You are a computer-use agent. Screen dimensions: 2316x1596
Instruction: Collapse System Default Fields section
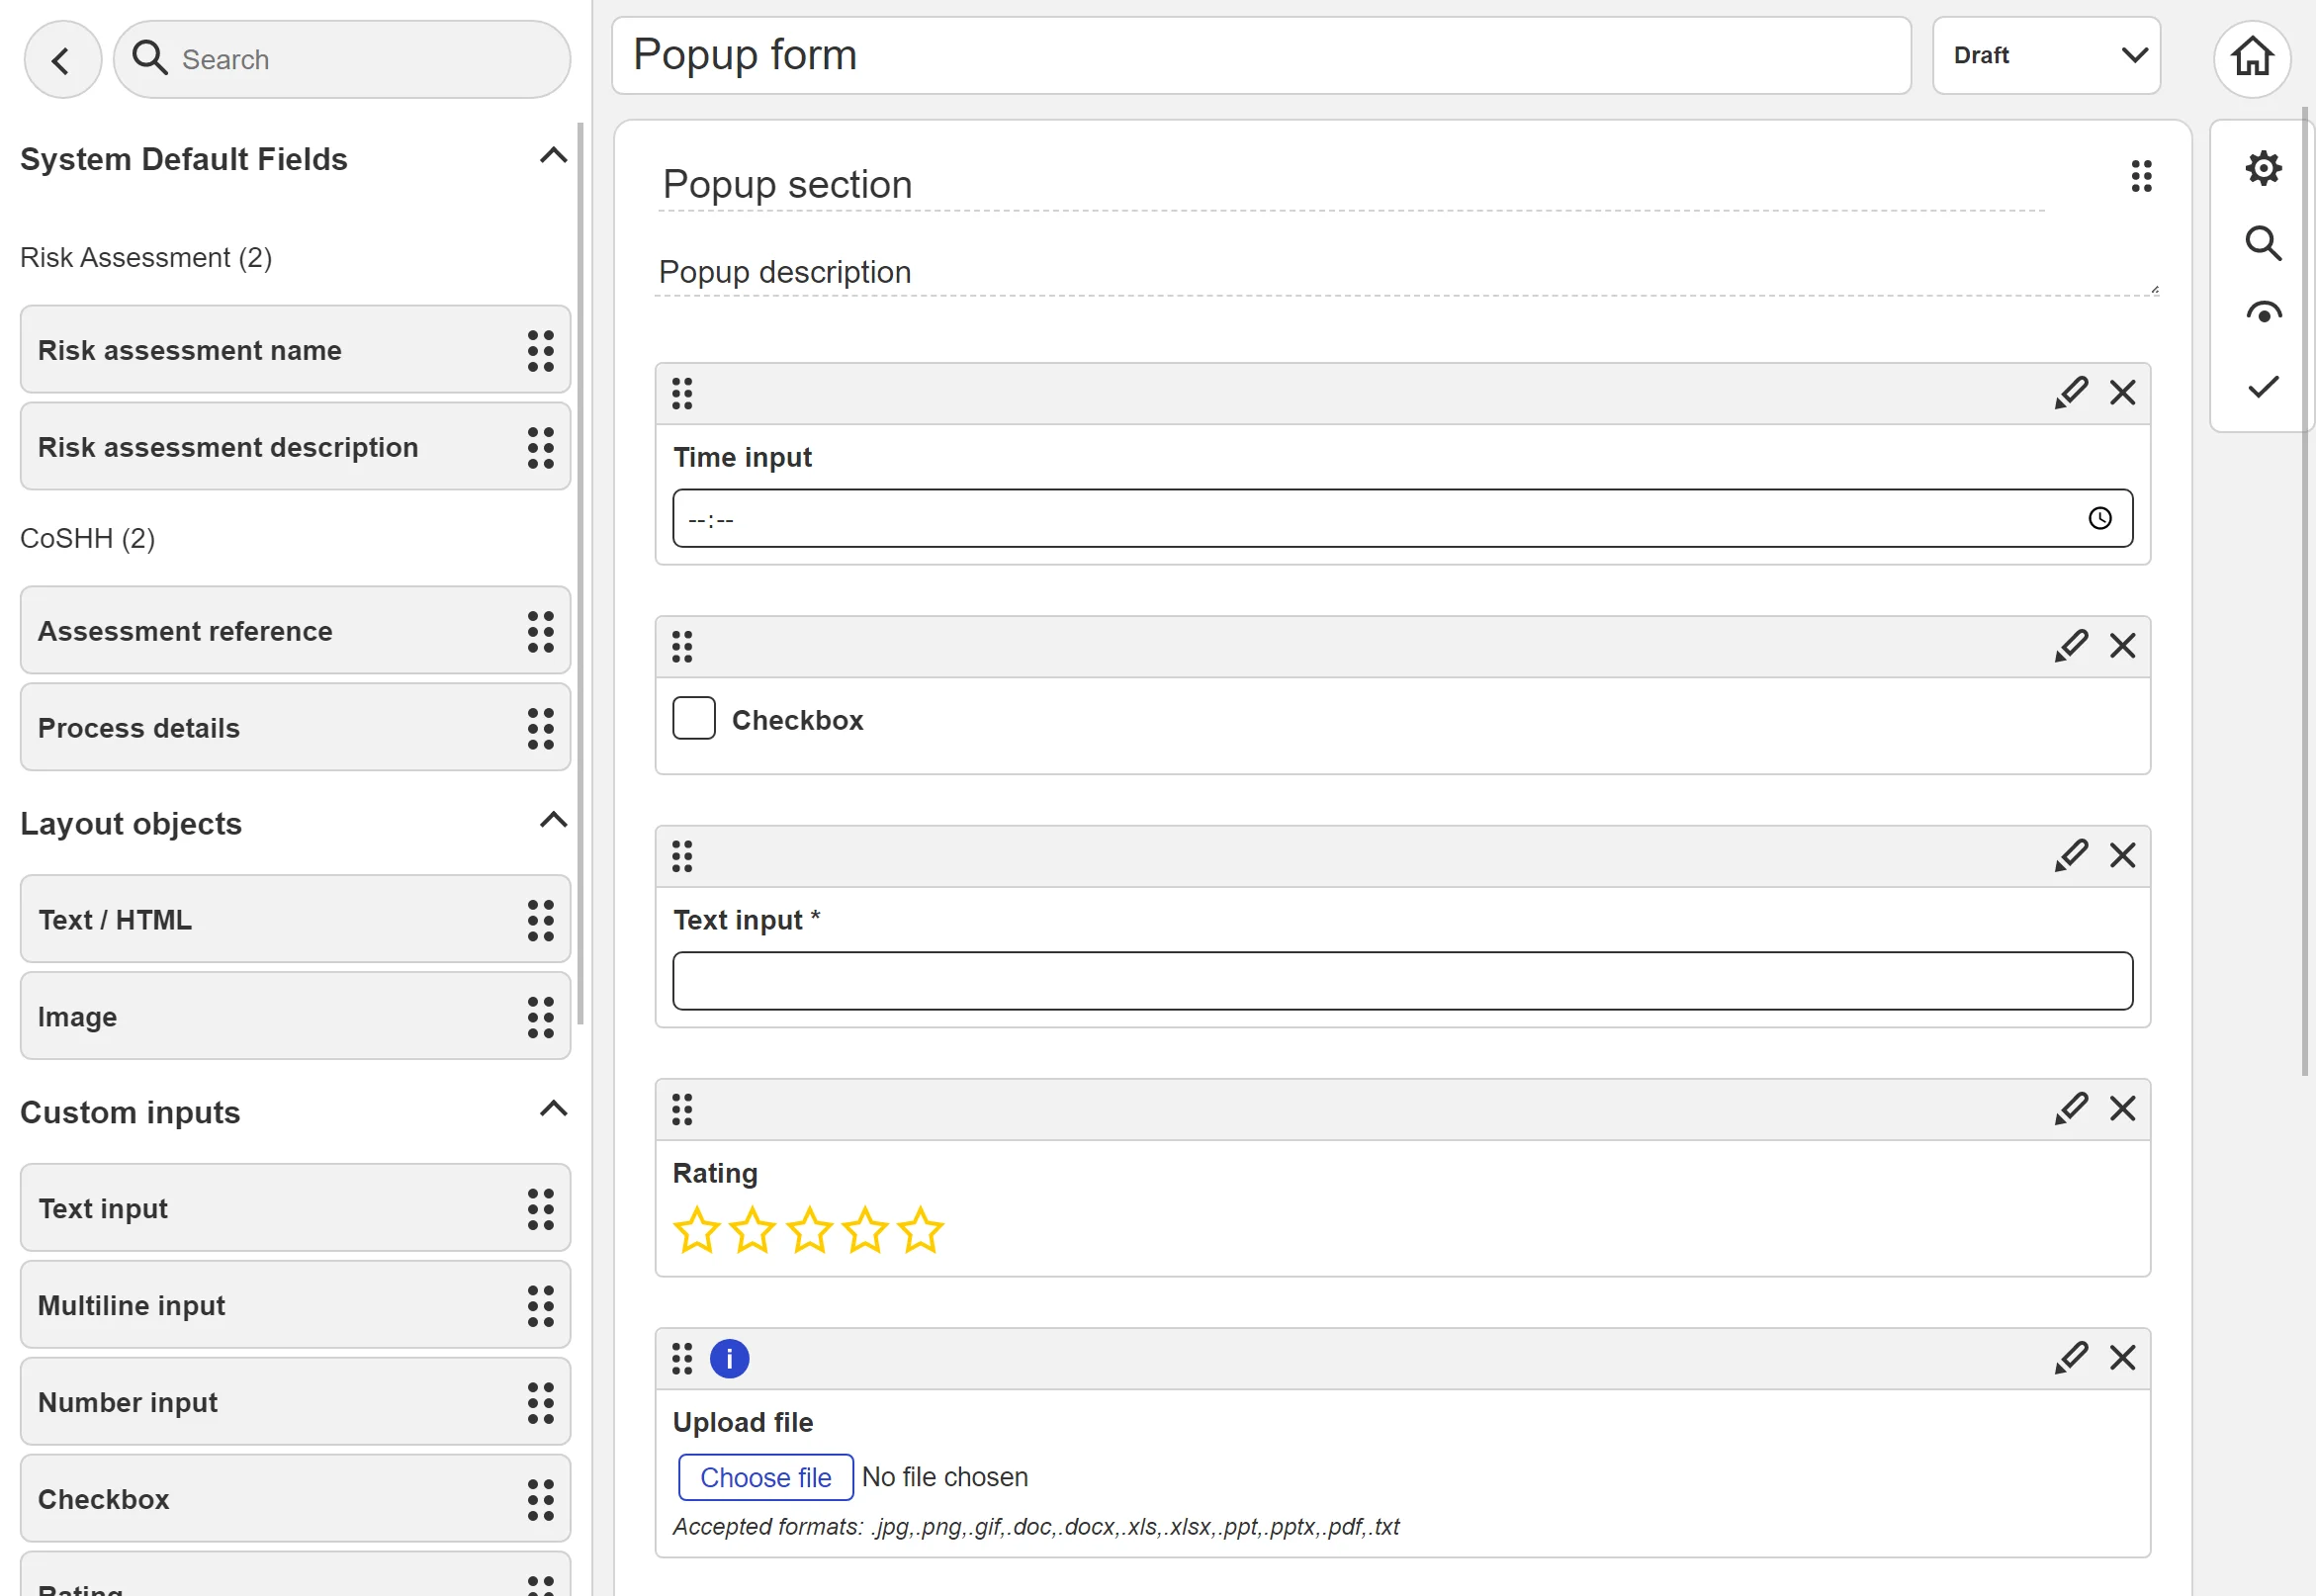[553, 156]
